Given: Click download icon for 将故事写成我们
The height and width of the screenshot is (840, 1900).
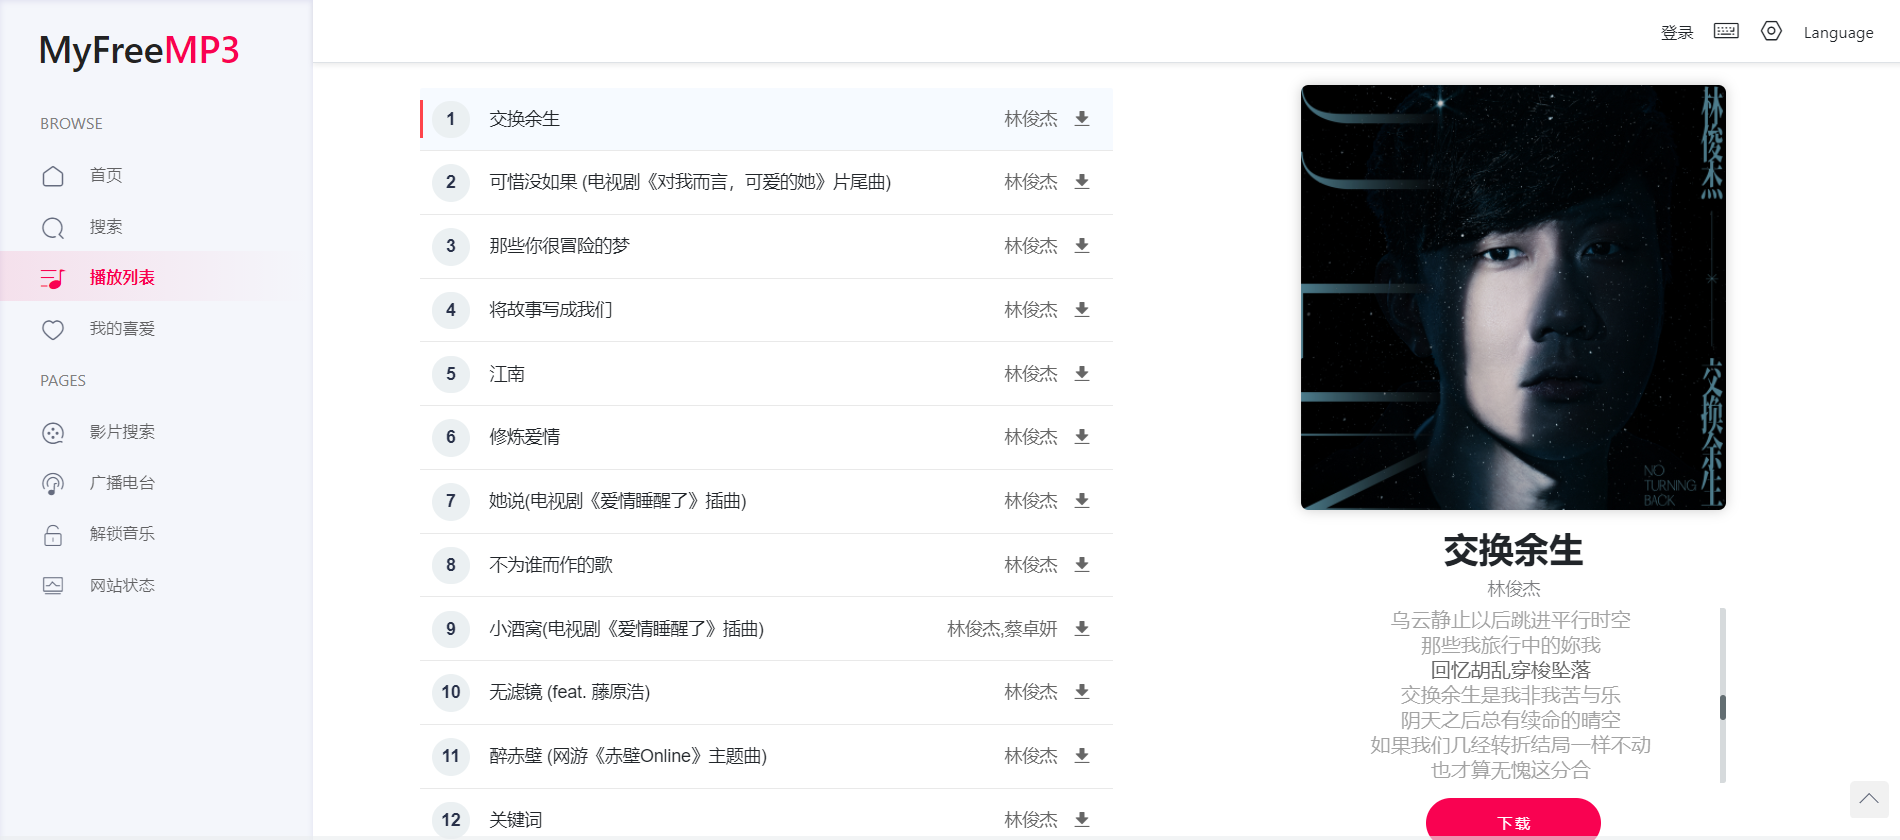Looking at the screenshot, I should (x=1081, y=310).
